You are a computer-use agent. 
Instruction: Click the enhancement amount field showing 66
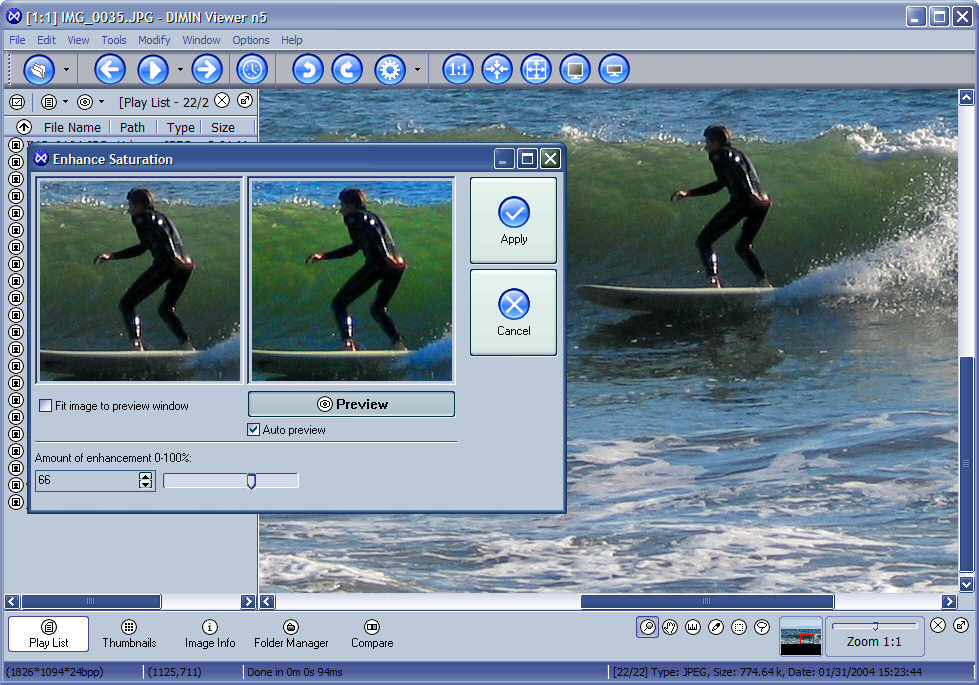(87, 480)
